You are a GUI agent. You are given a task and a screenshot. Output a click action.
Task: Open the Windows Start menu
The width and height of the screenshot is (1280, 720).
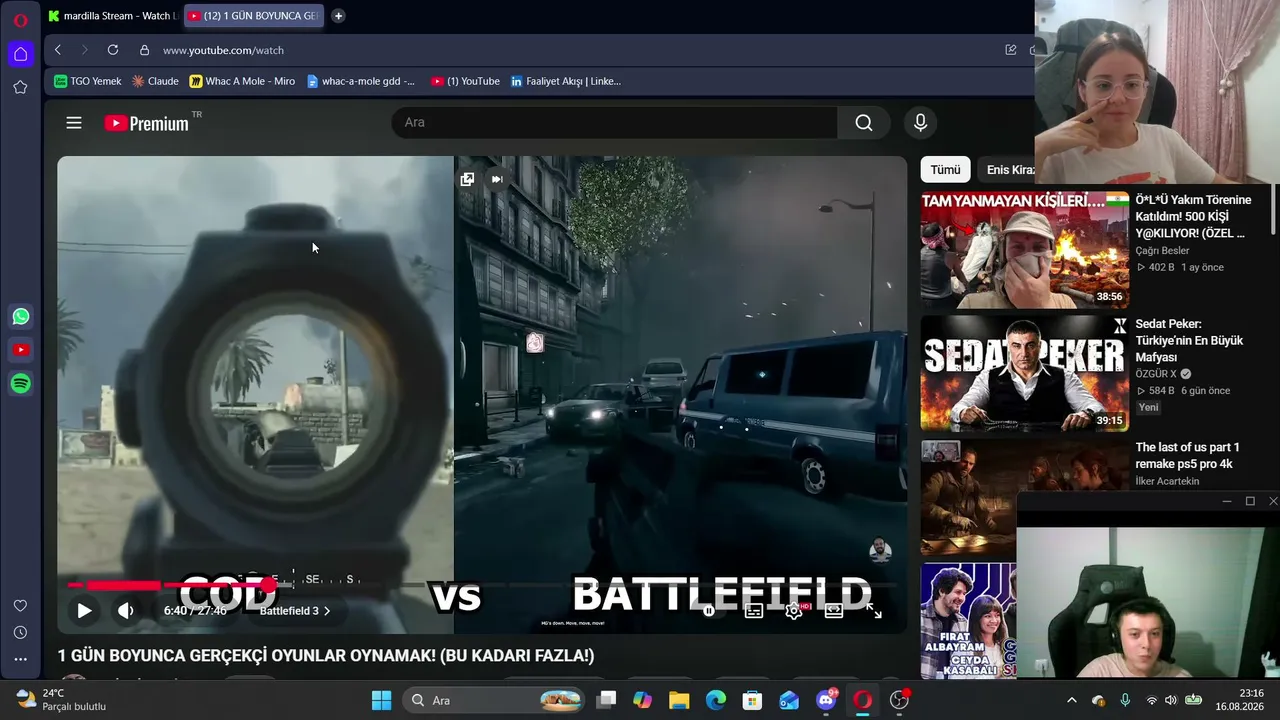click(382, 700)
